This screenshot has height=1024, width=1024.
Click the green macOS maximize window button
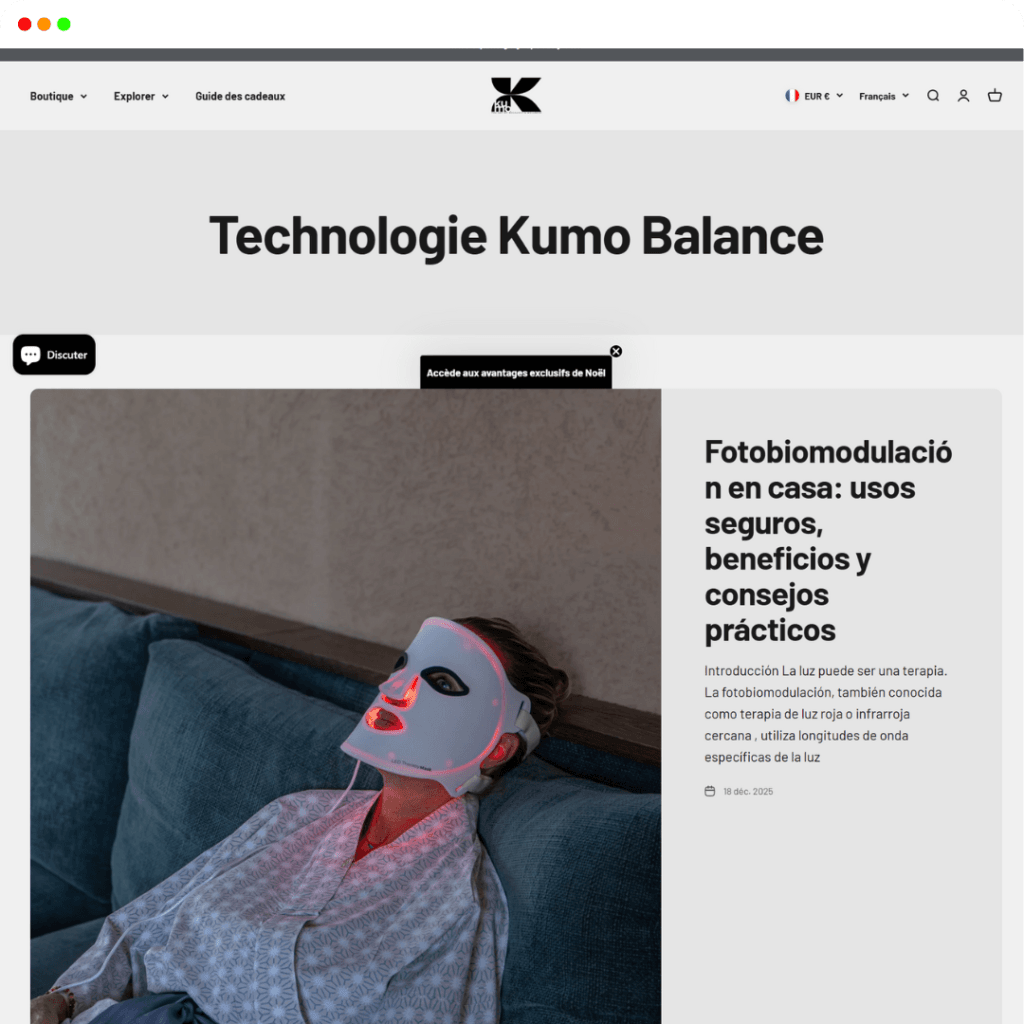[64, 24]
